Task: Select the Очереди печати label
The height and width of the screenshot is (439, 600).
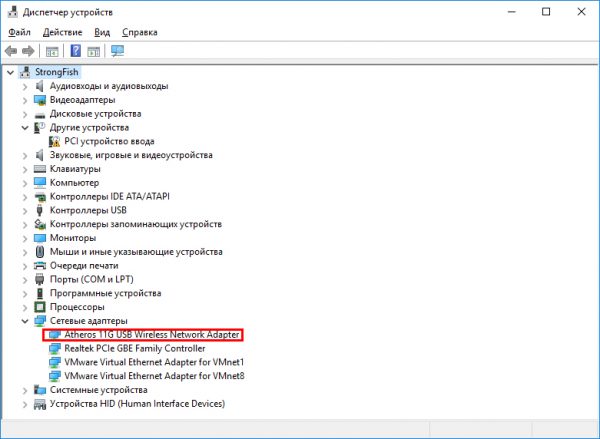Action: point(84,266)
